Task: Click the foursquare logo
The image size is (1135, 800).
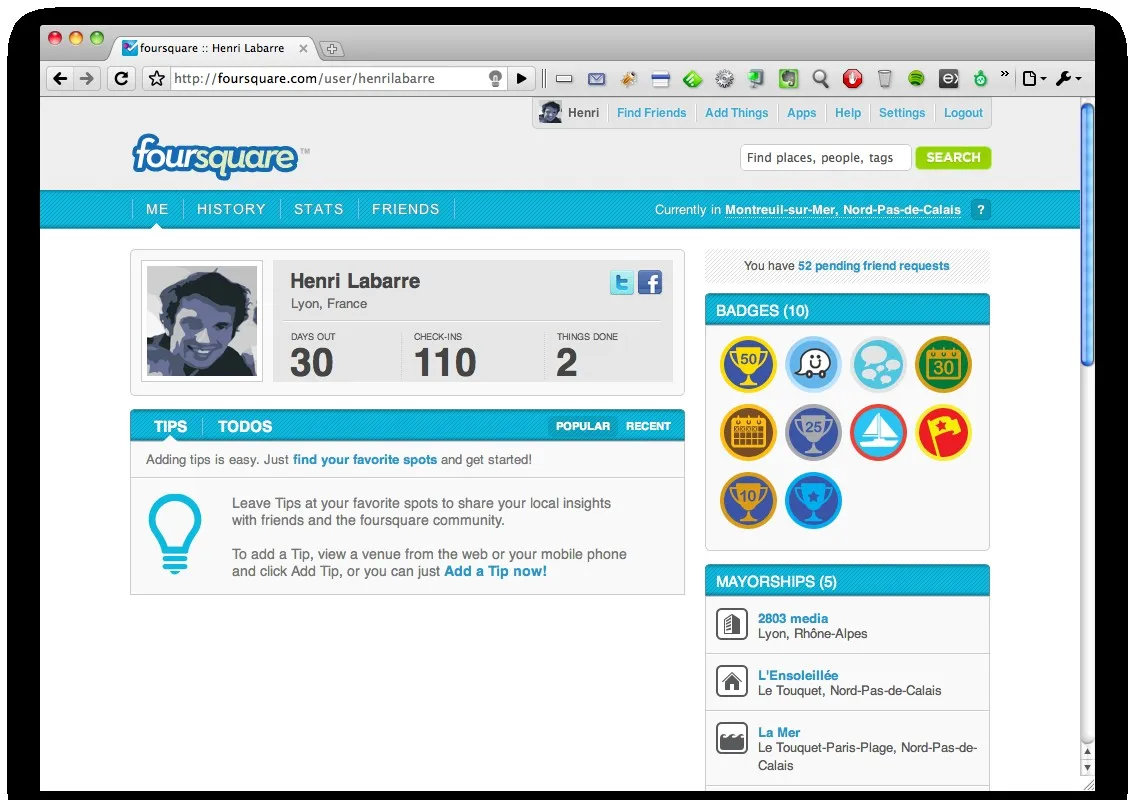Action: tap(216, 156)
